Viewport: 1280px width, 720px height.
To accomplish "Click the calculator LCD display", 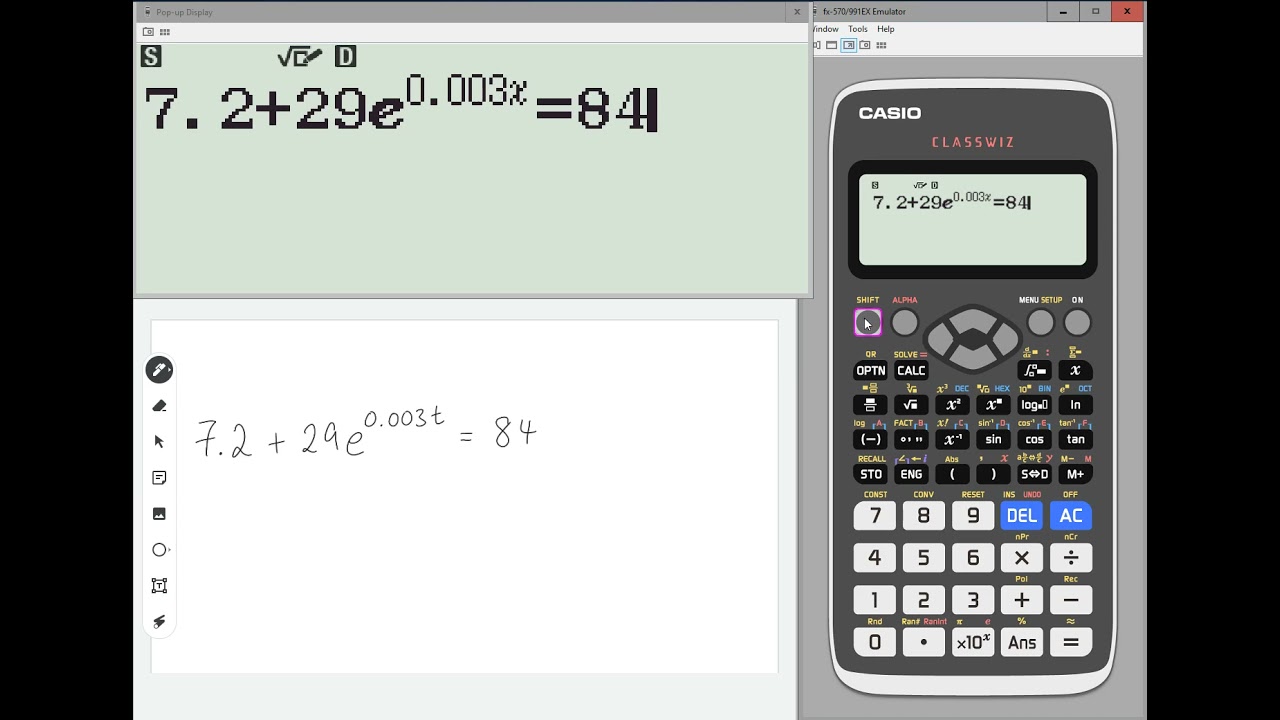I will click(x=972, y=220).
